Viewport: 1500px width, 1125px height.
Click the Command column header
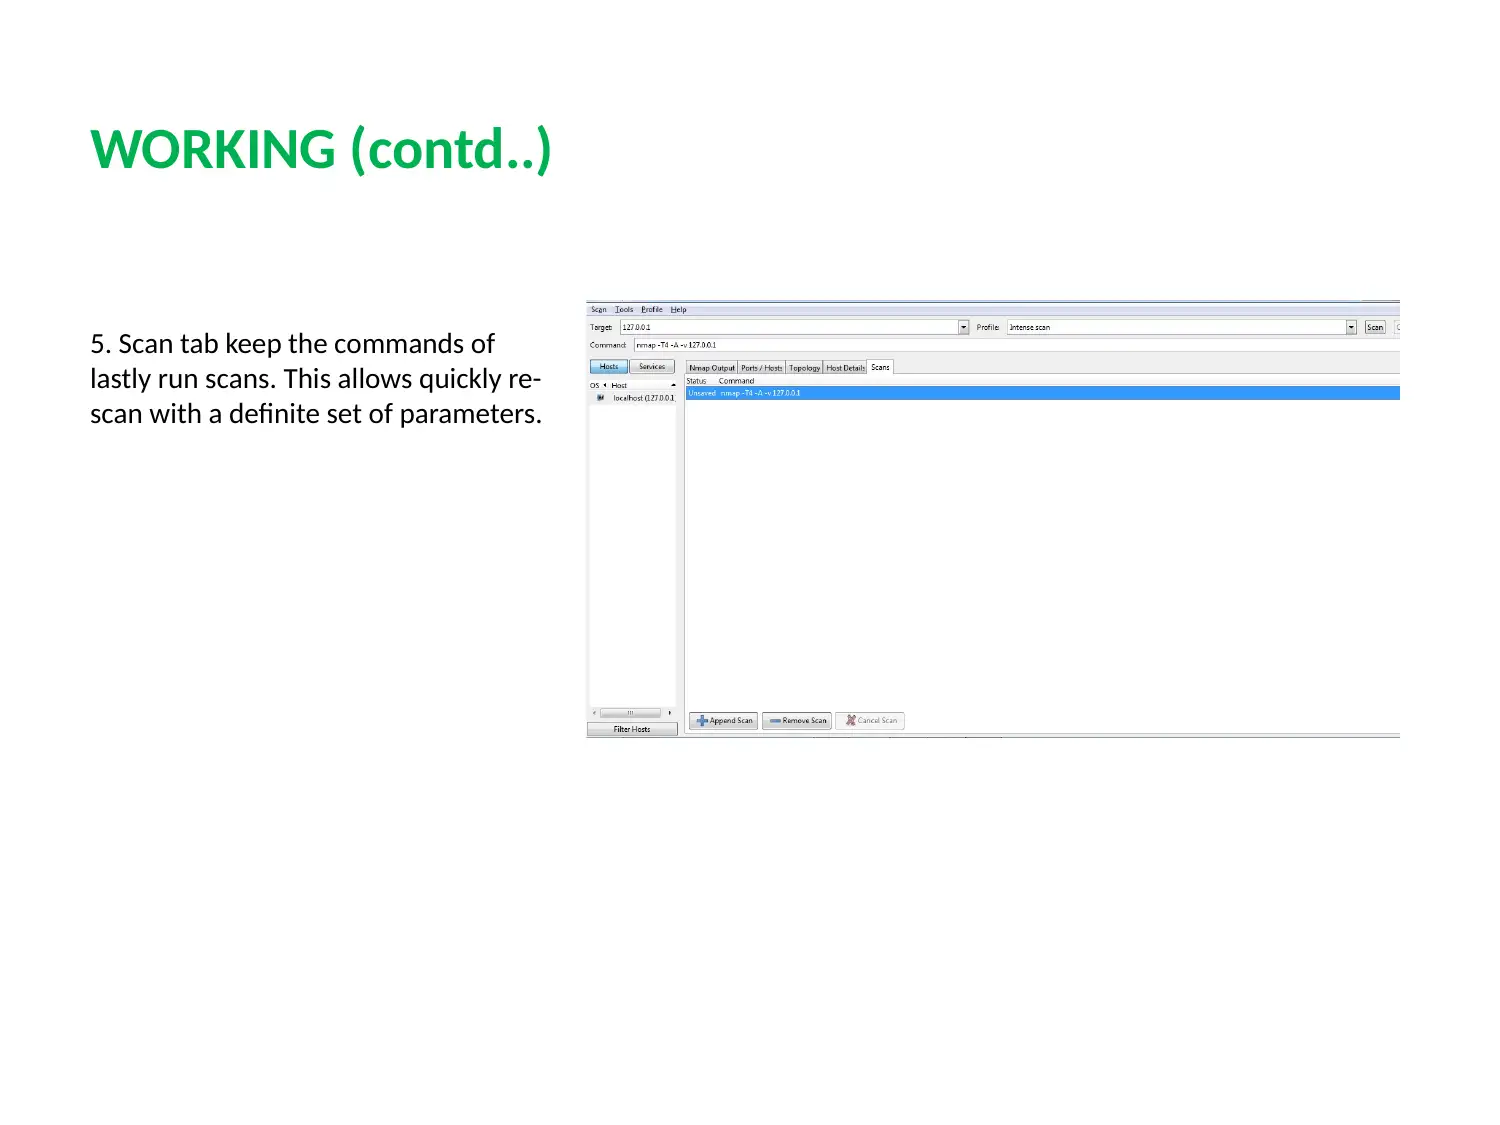pos(737,381)
